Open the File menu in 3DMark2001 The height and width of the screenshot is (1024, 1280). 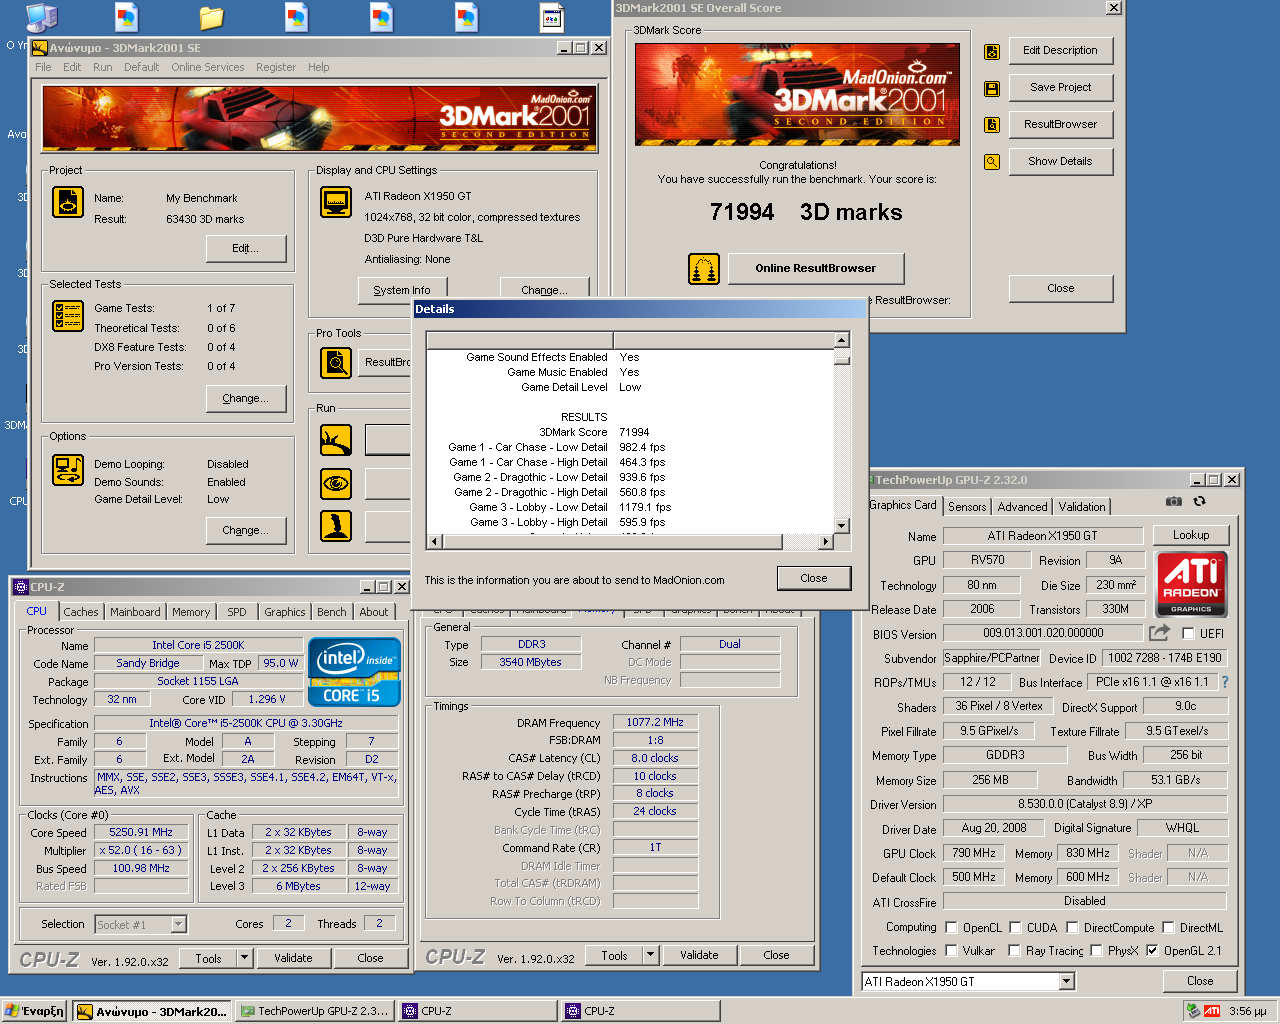(43, 67)
